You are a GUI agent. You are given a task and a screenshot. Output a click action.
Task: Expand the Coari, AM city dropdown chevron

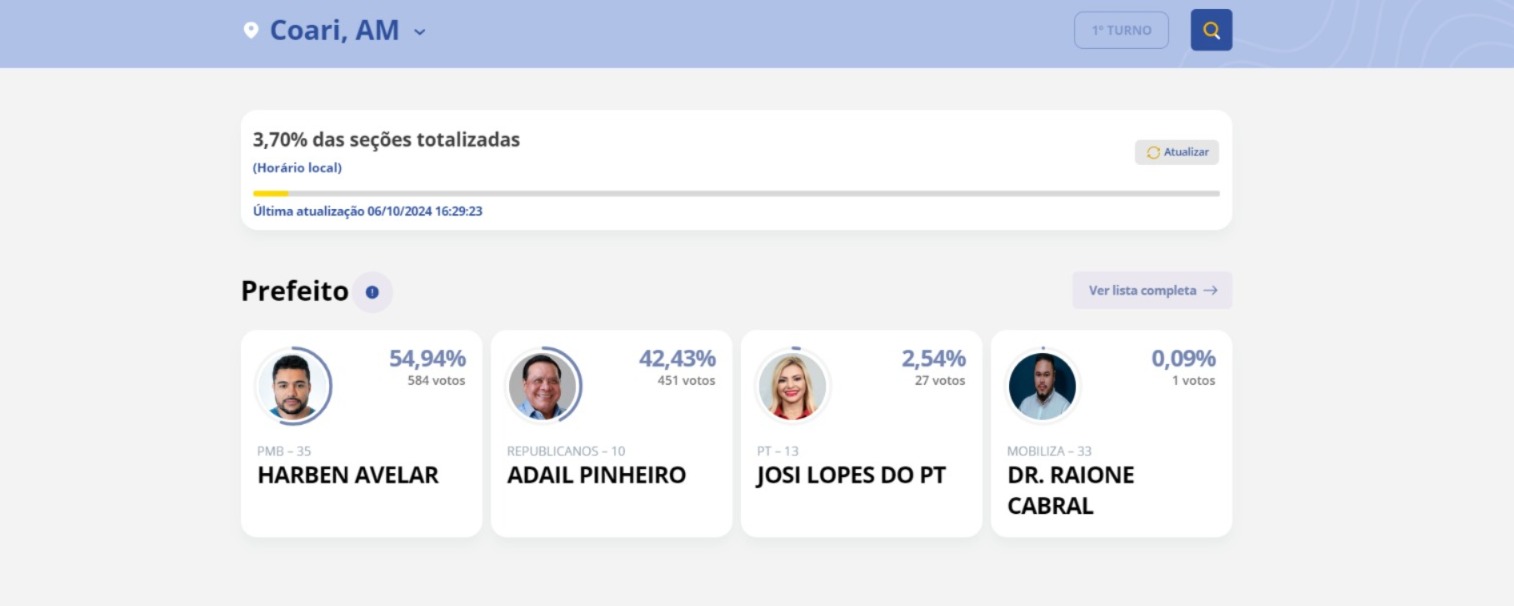click(420, 31)
